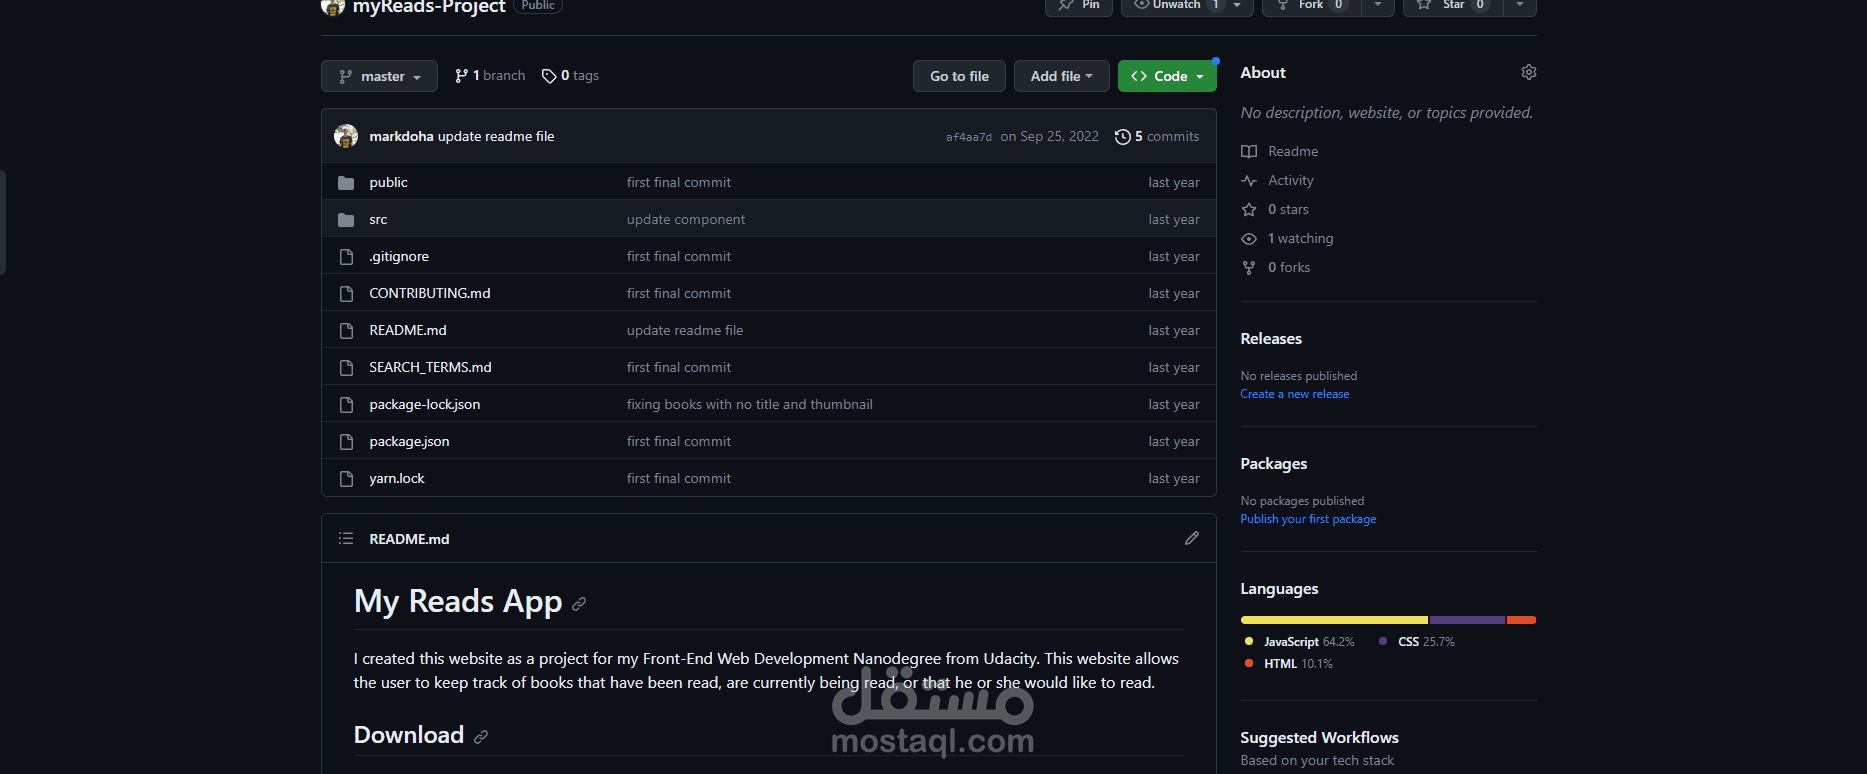This screenshot has width=1867, height=774.
Task: Click the star icon next to 0 stars
Action: click(1249, 210)
